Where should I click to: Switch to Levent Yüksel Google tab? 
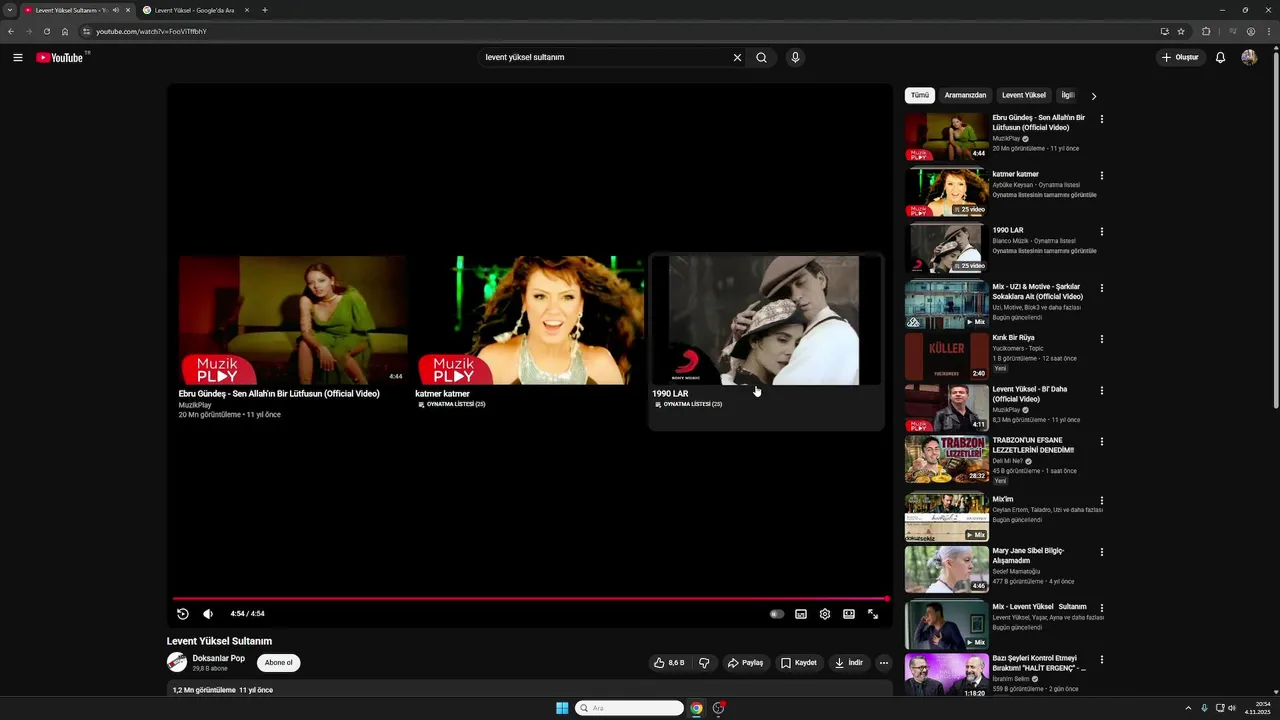click(195, 10)
